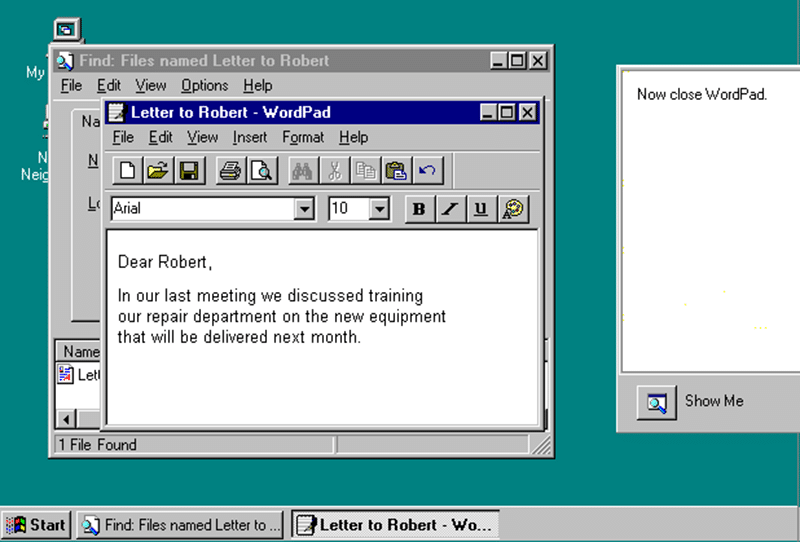Click the text 'Dear Robert,' in the document
Image resolution: width=800 pixels, height=542 pixels.
[x=165, y=262]
